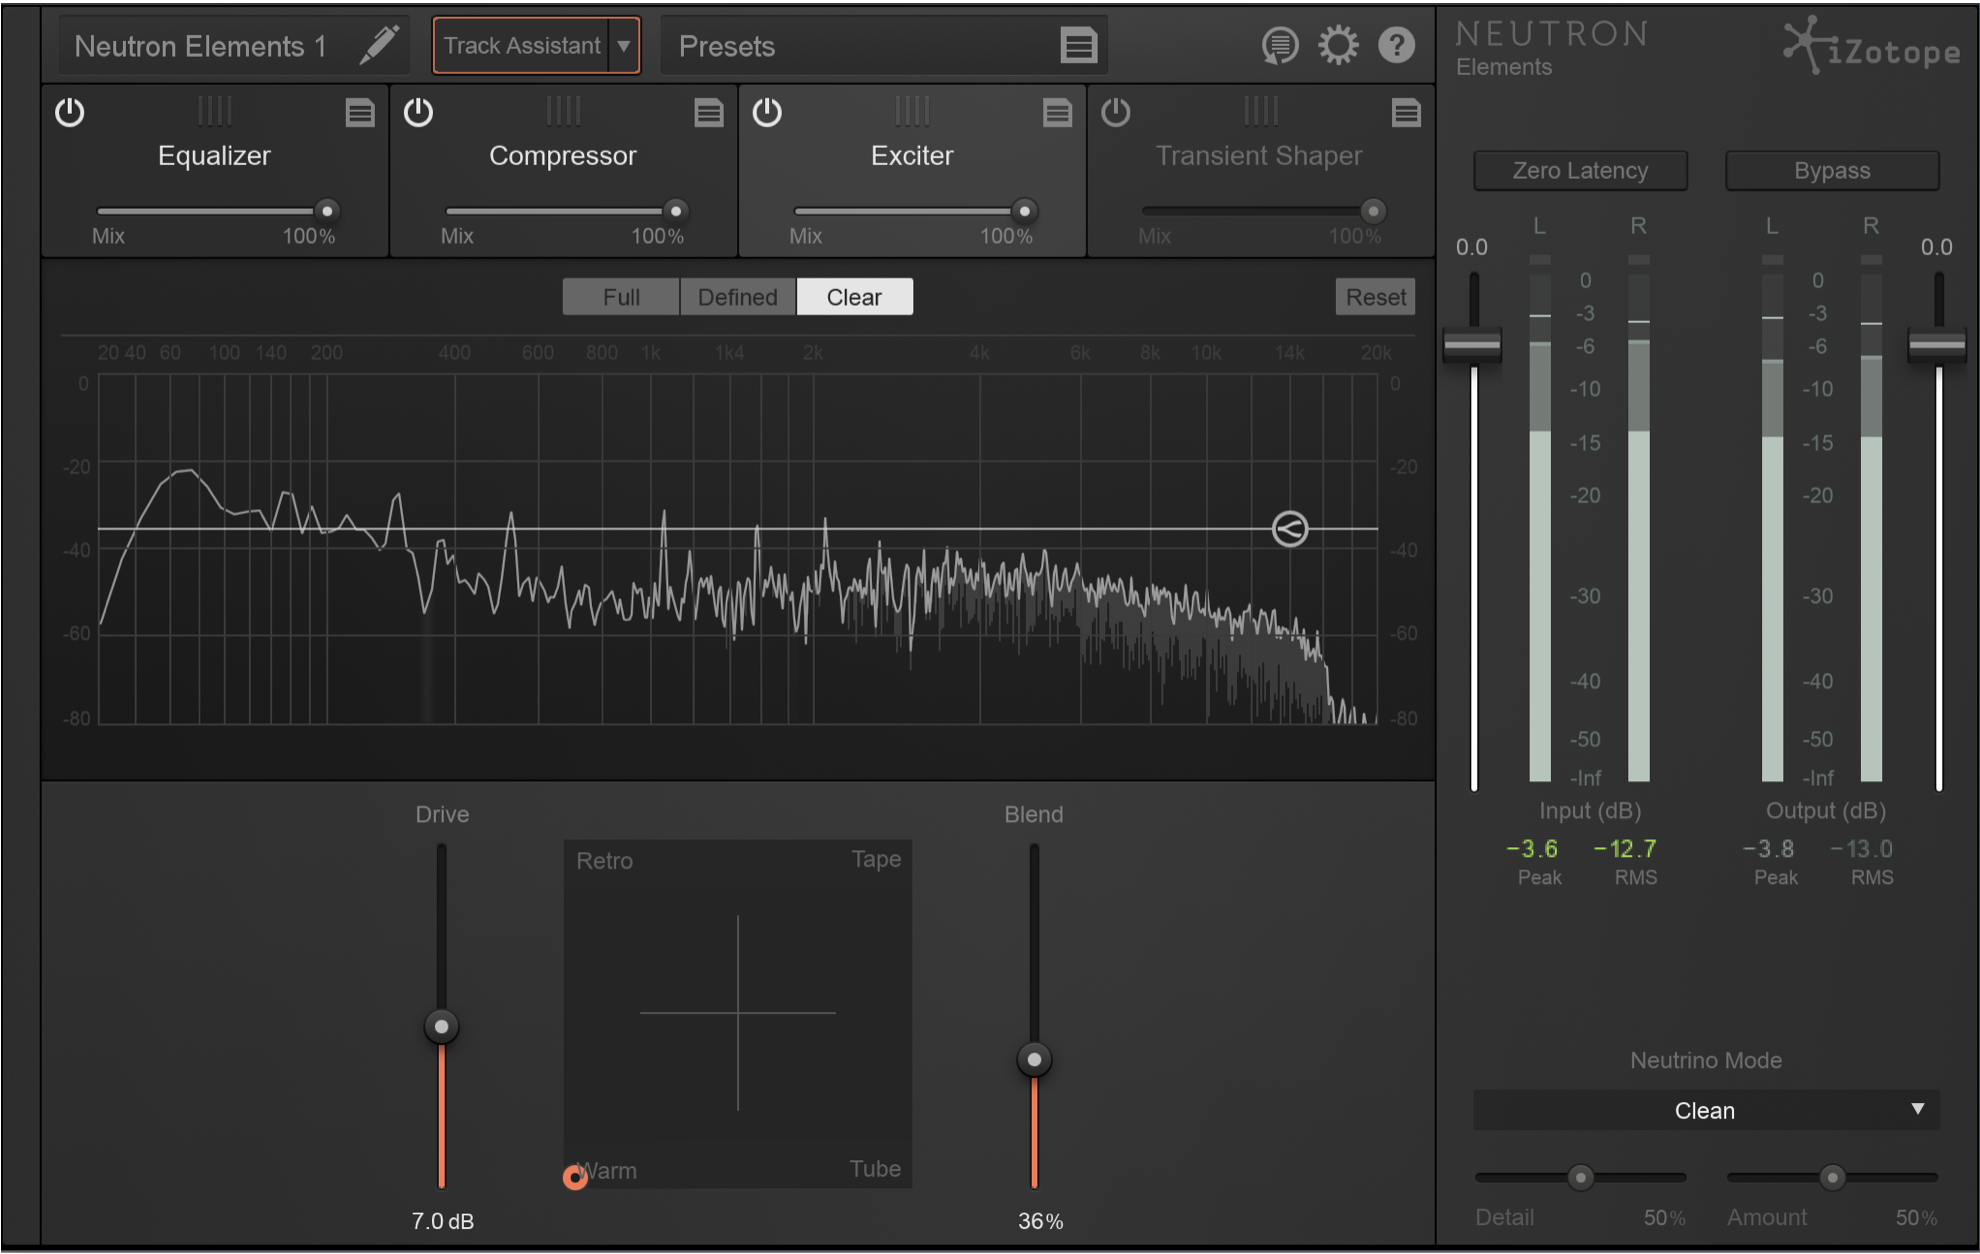Screen dimensions: 1980x1254
Task: Click the Neutrino Amount slider handle
Action: [1832, 1177]
